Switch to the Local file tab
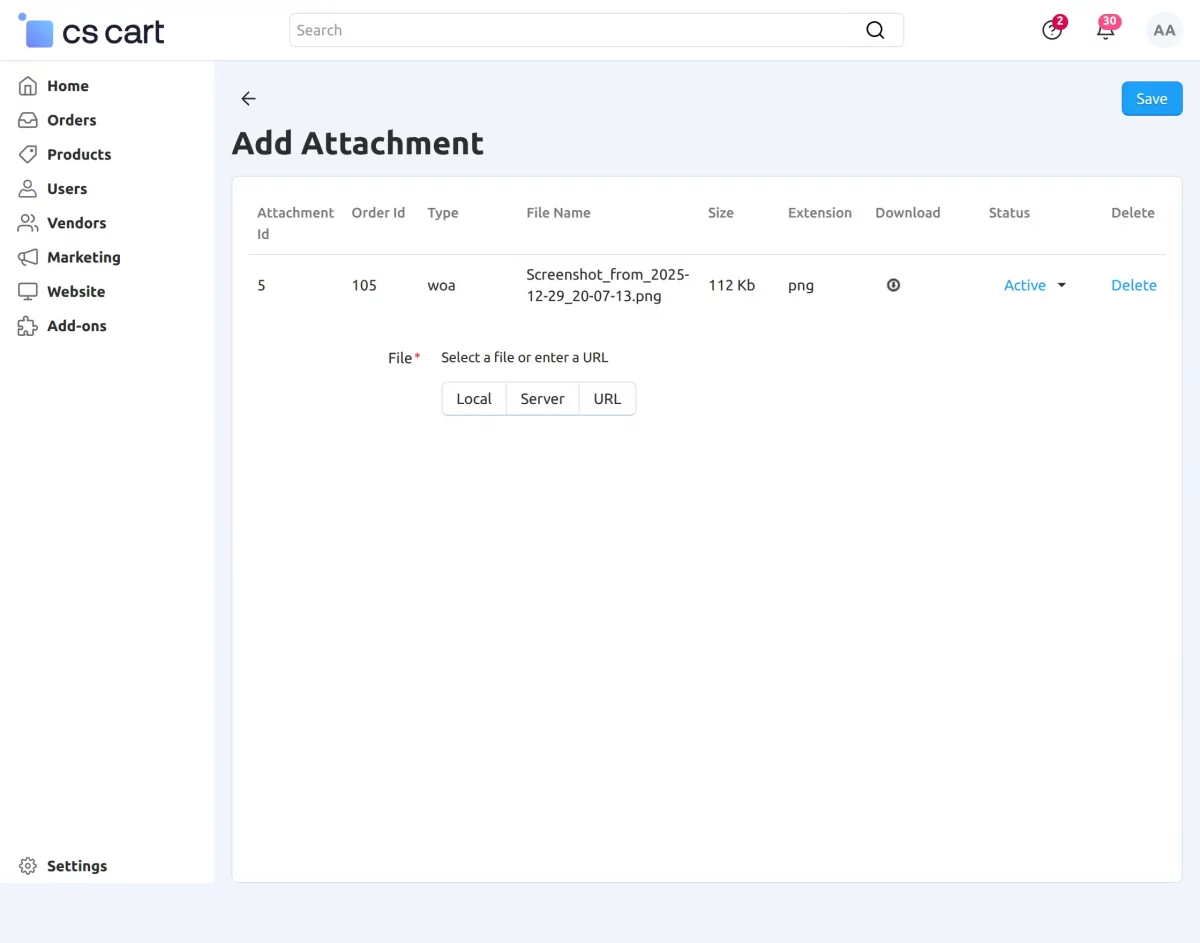The width and height of the screenshot is (1200, 943). point(473,398)
